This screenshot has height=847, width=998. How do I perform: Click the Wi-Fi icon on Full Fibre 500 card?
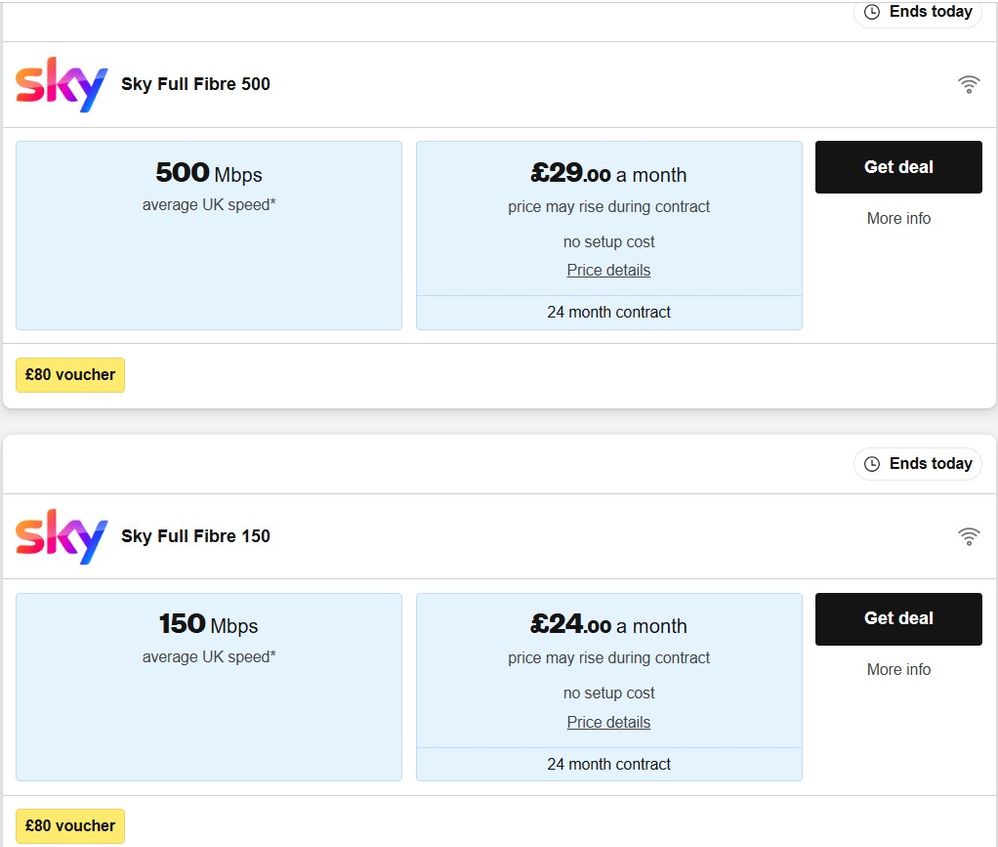coord(969,85)
